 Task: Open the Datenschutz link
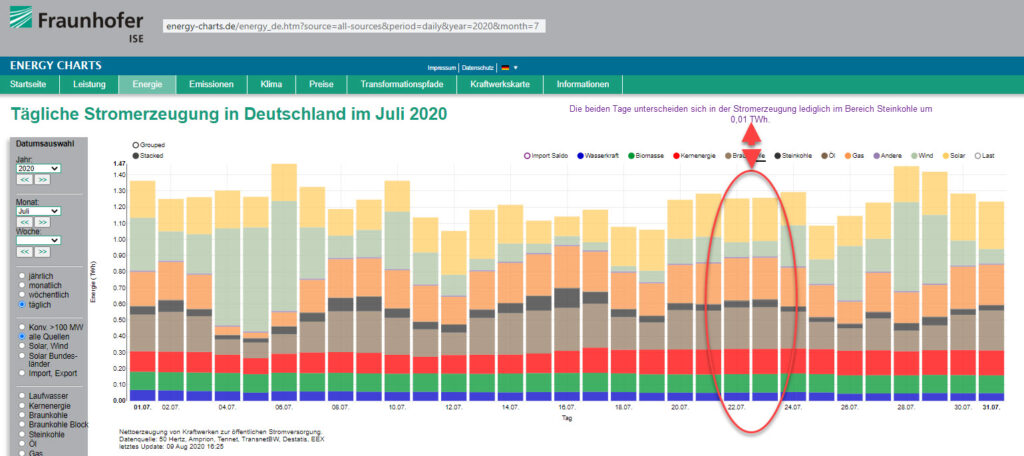(x=478, y=68)
